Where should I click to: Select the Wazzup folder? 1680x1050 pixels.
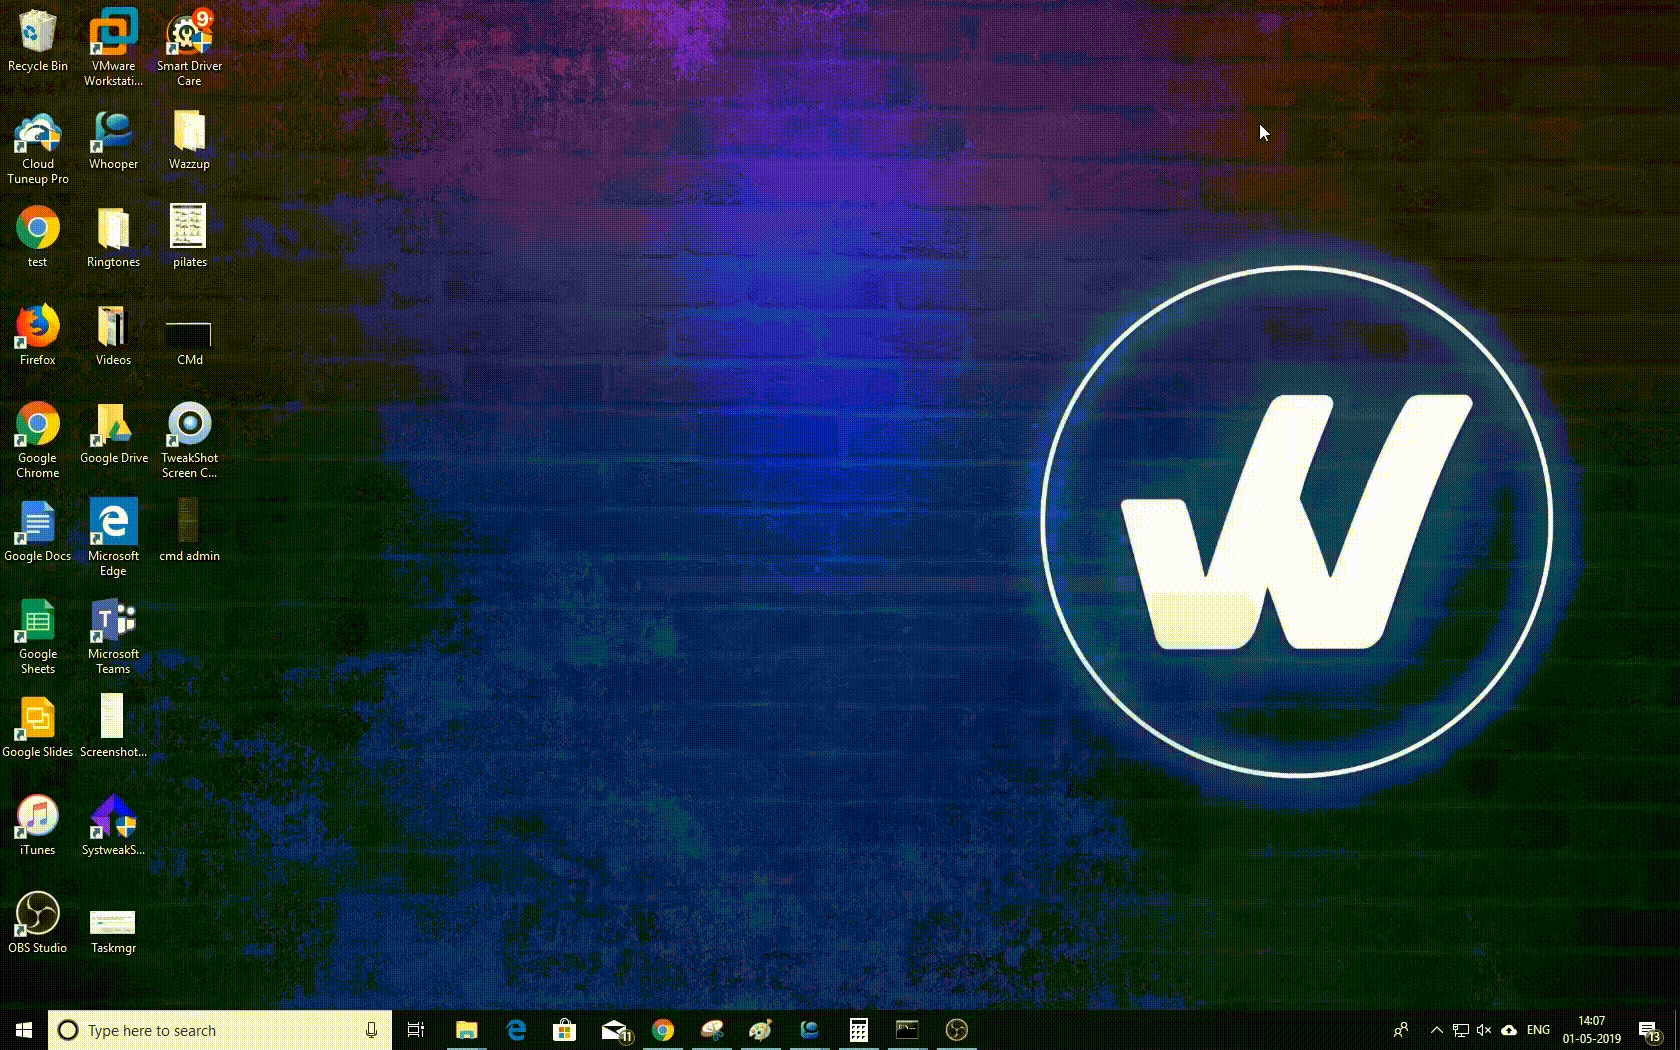pos(189,140)
